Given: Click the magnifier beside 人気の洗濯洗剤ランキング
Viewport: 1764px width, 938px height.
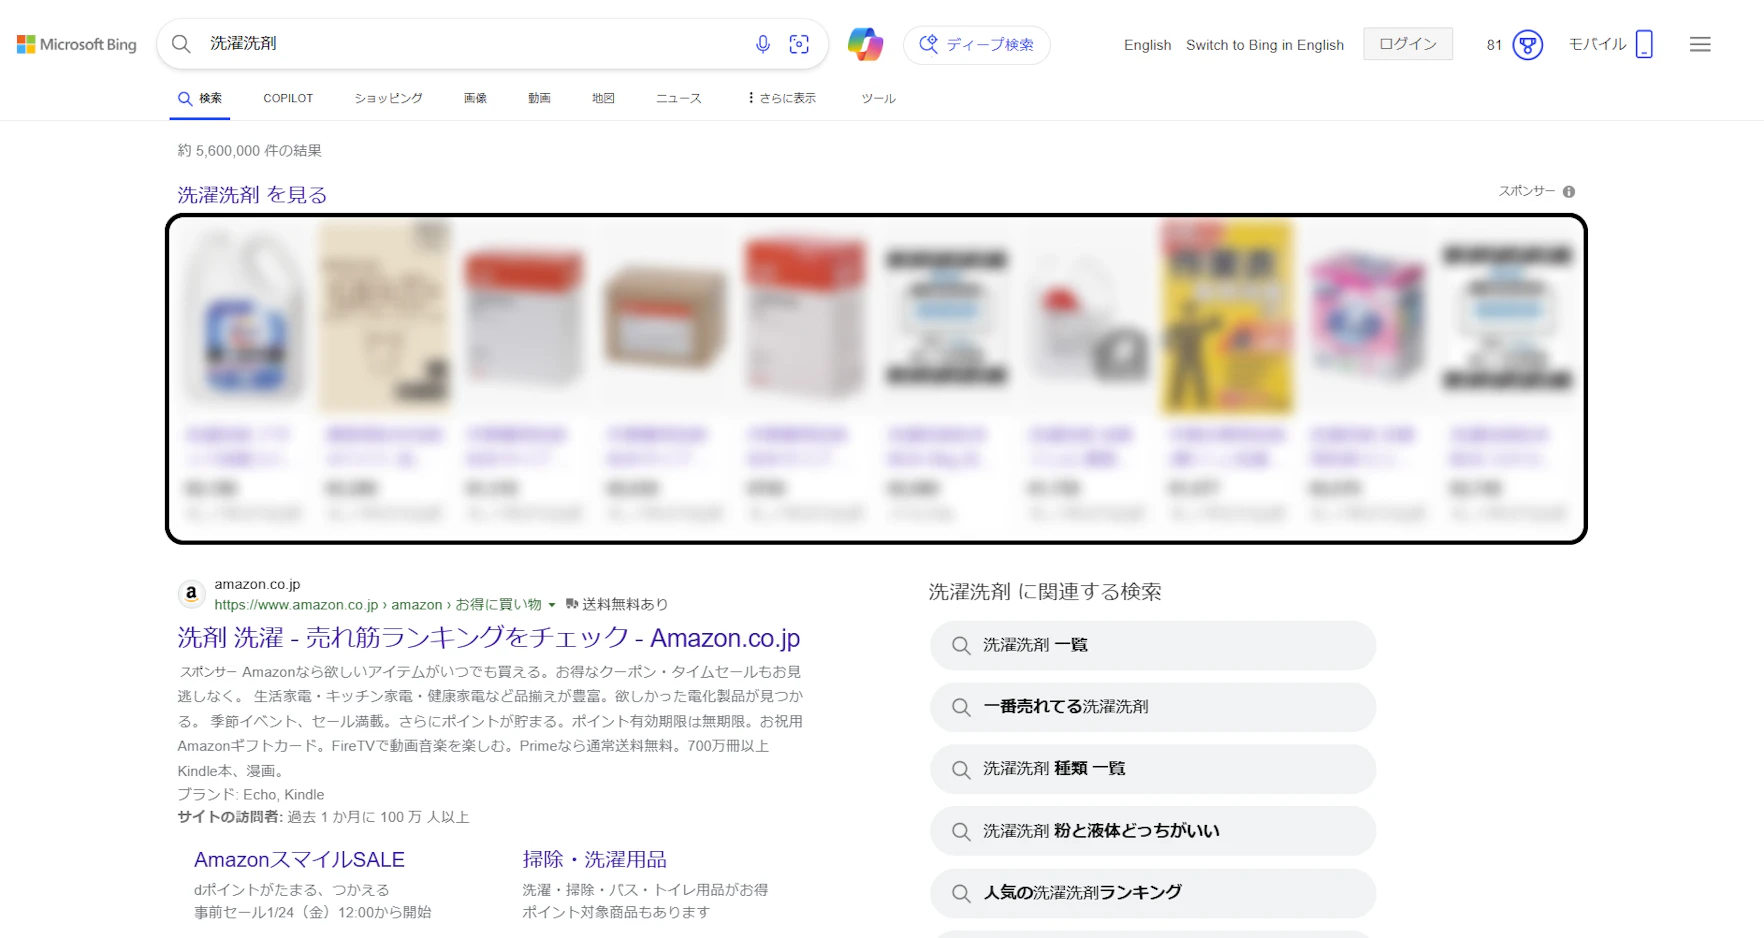Looking at the screenshot, I should [x=961, y=894].
